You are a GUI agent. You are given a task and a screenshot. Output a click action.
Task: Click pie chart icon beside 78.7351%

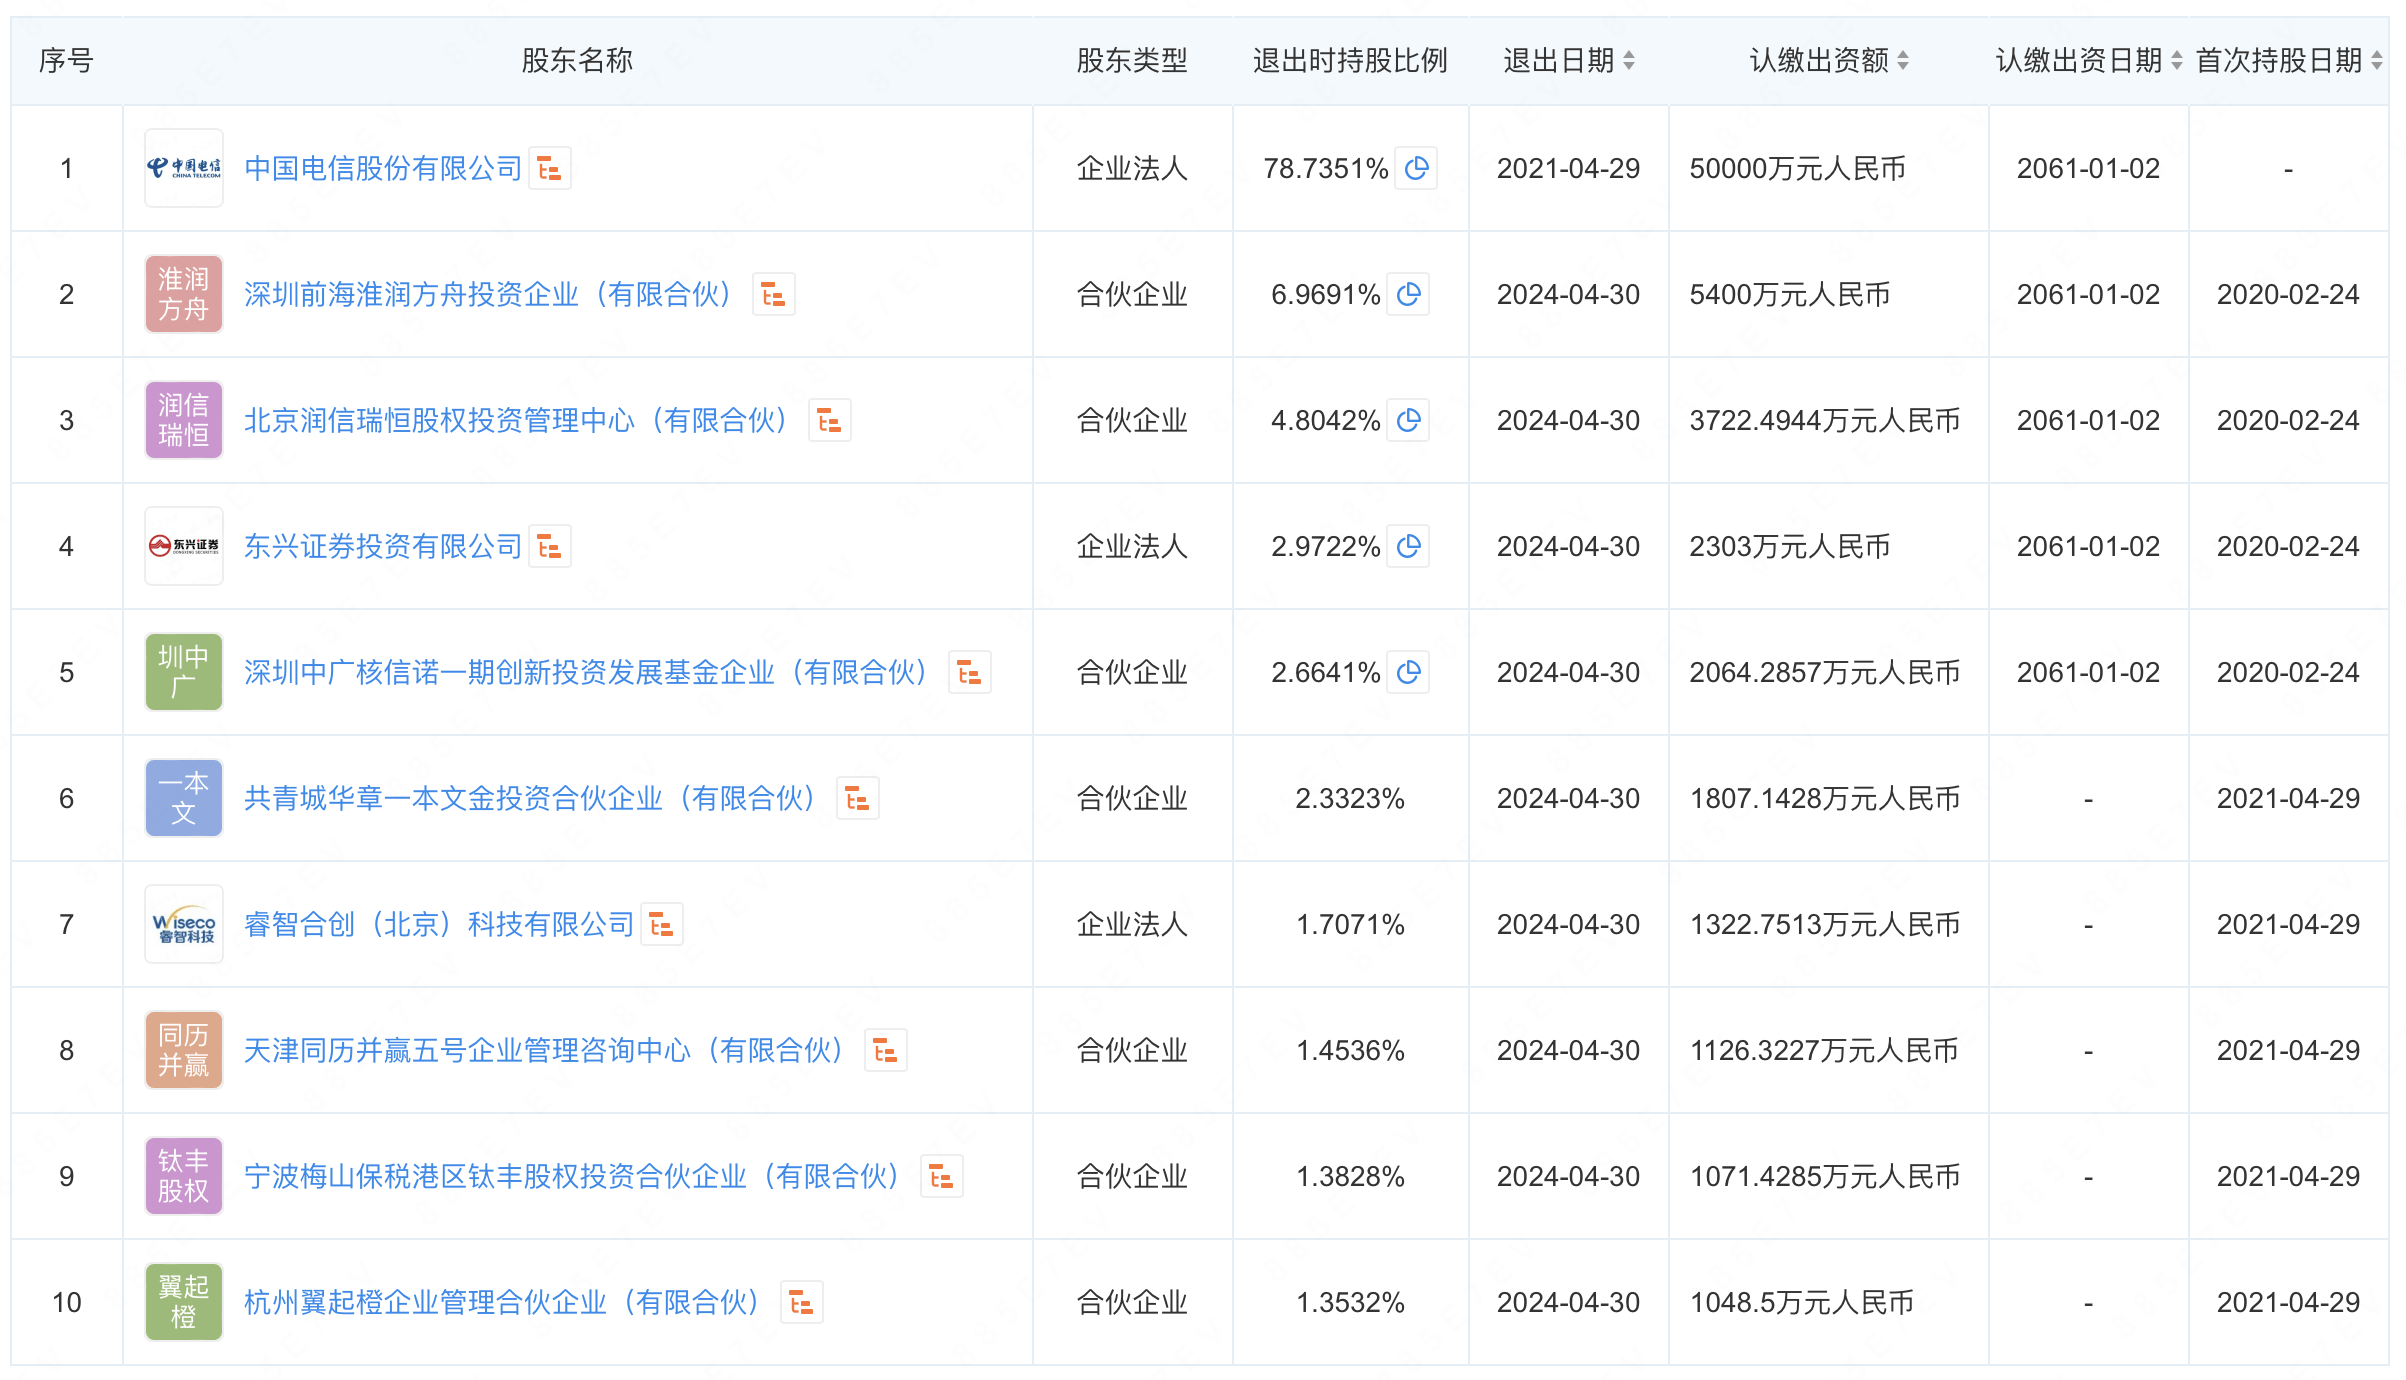1416,168
